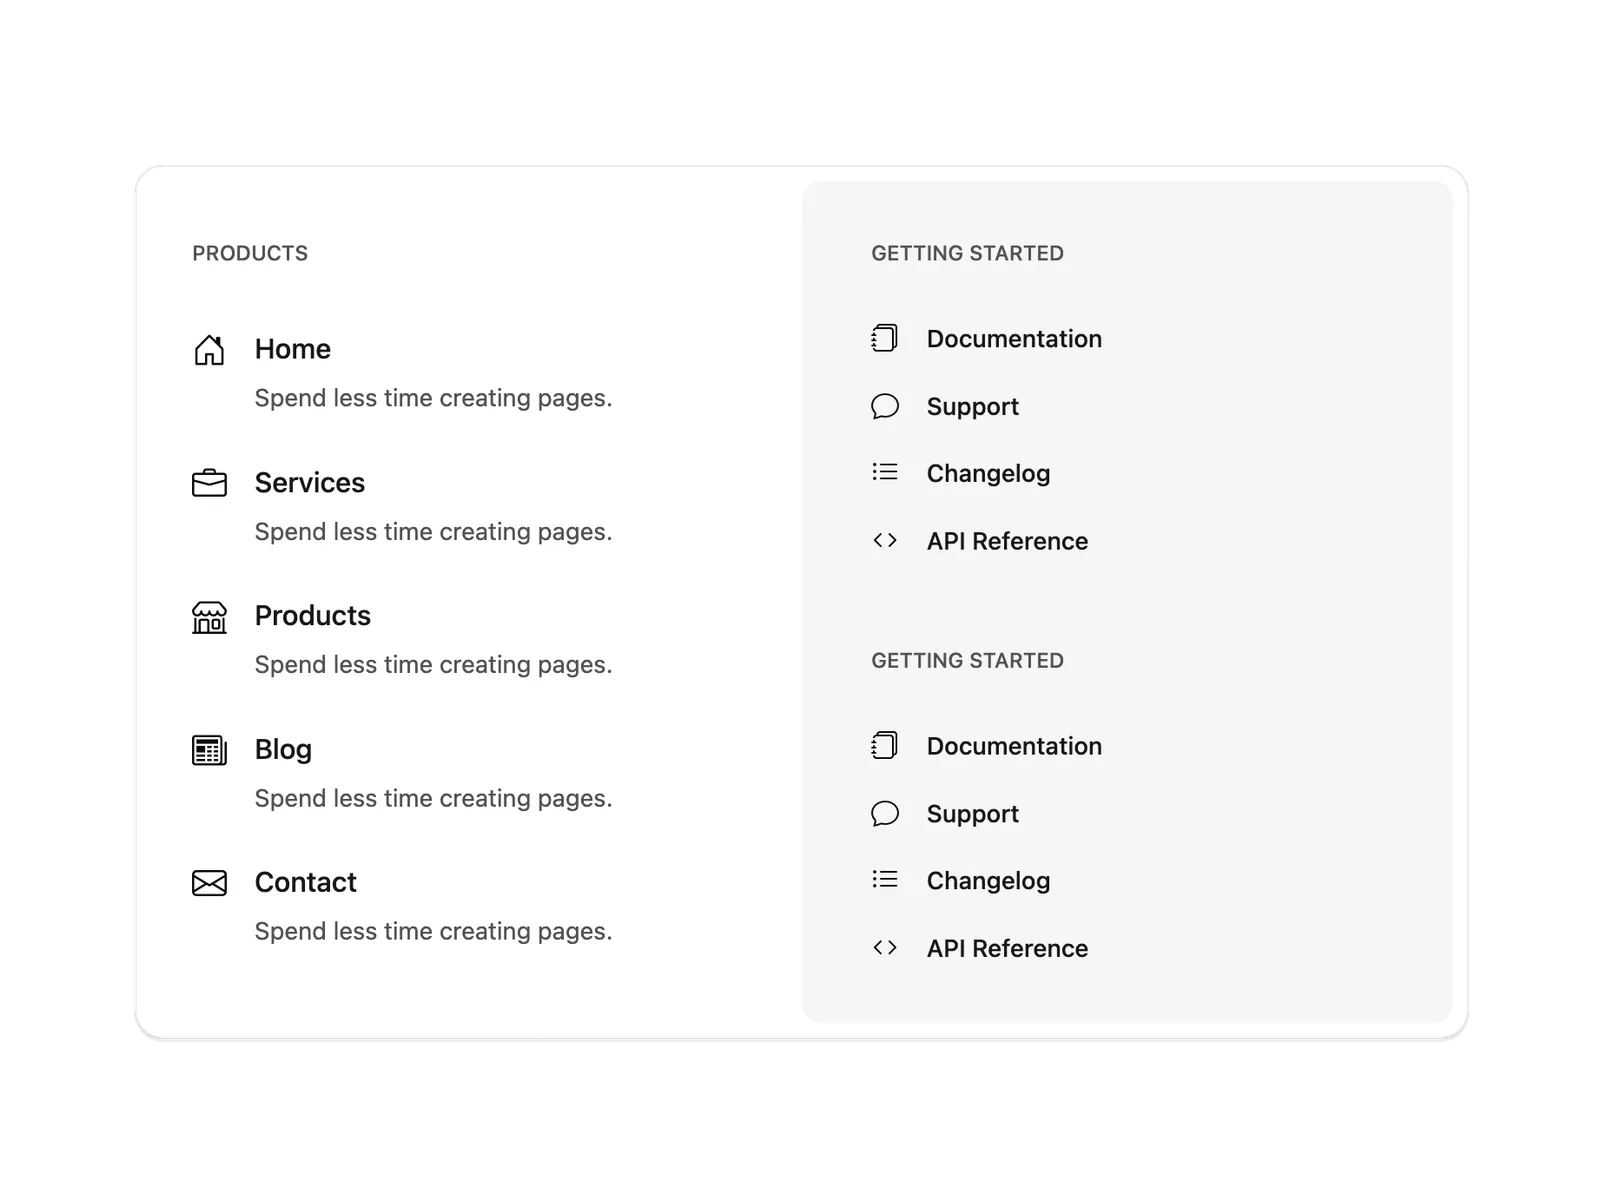This screenshot has height=1200, width=1600.
Task: Open the first Documentation link
Action: [1014, 339]
